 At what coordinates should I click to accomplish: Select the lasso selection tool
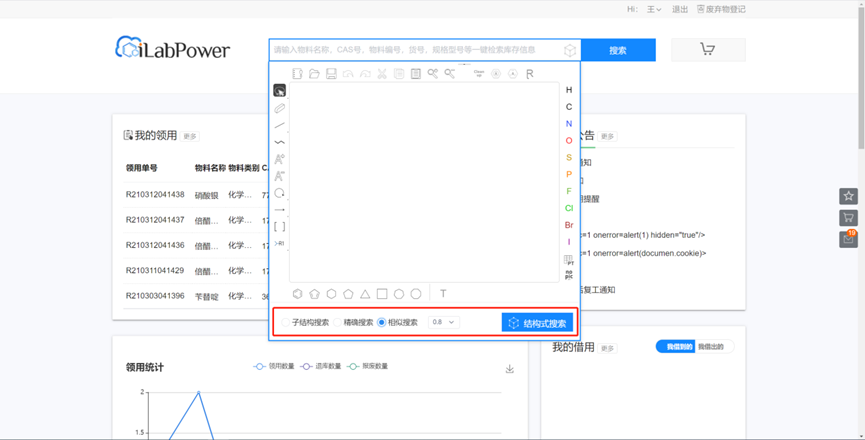pyautogui.click(x=280, y=91)
